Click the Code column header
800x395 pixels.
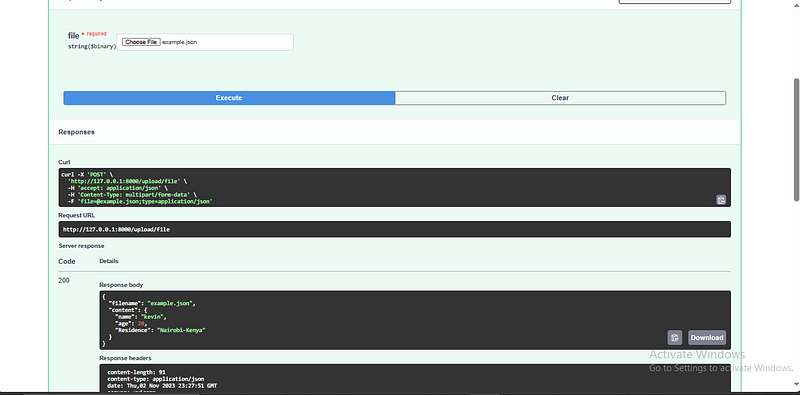[67, 261]
